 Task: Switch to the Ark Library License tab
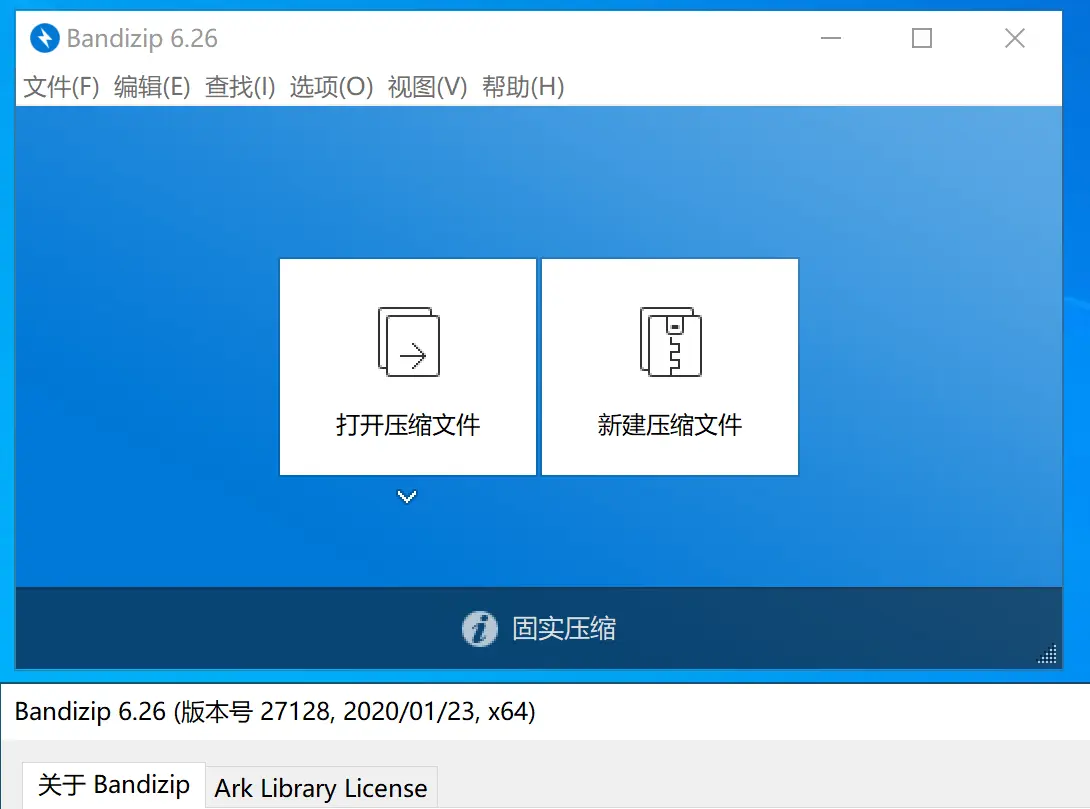click(321, 788)
